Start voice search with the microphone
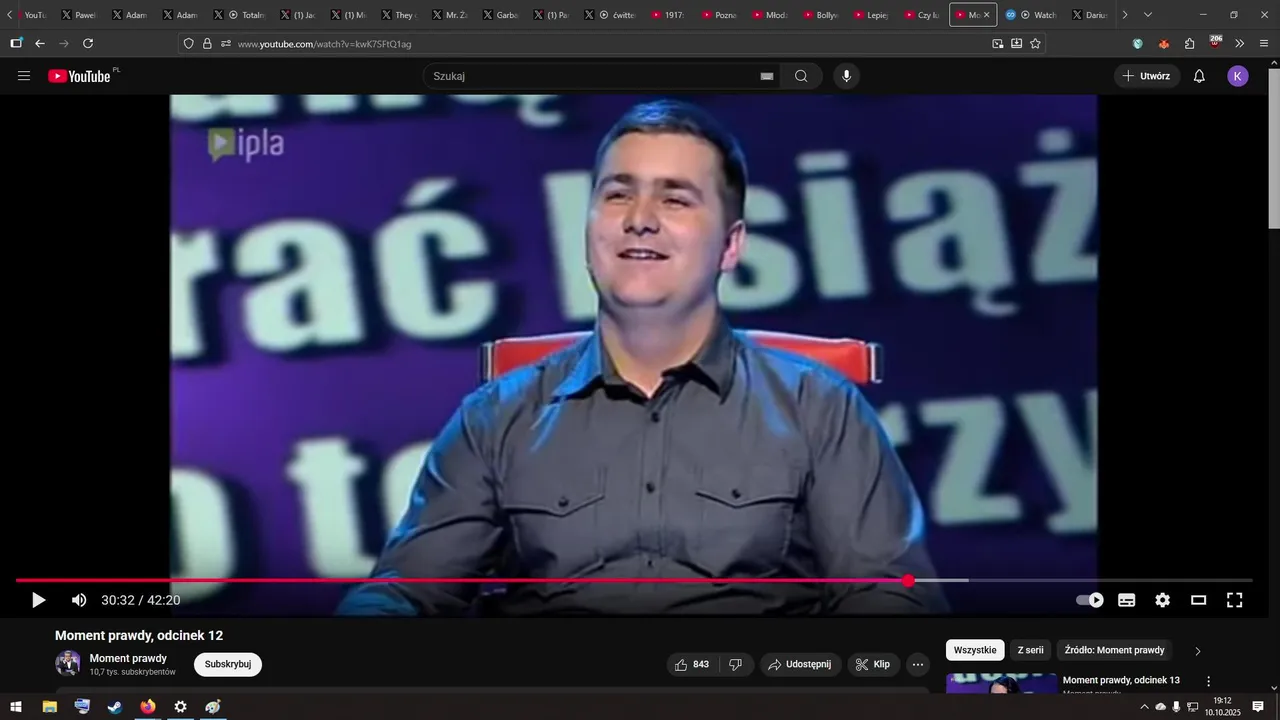Viewport: 1280px width, 720px height. (x=847, y=76)
